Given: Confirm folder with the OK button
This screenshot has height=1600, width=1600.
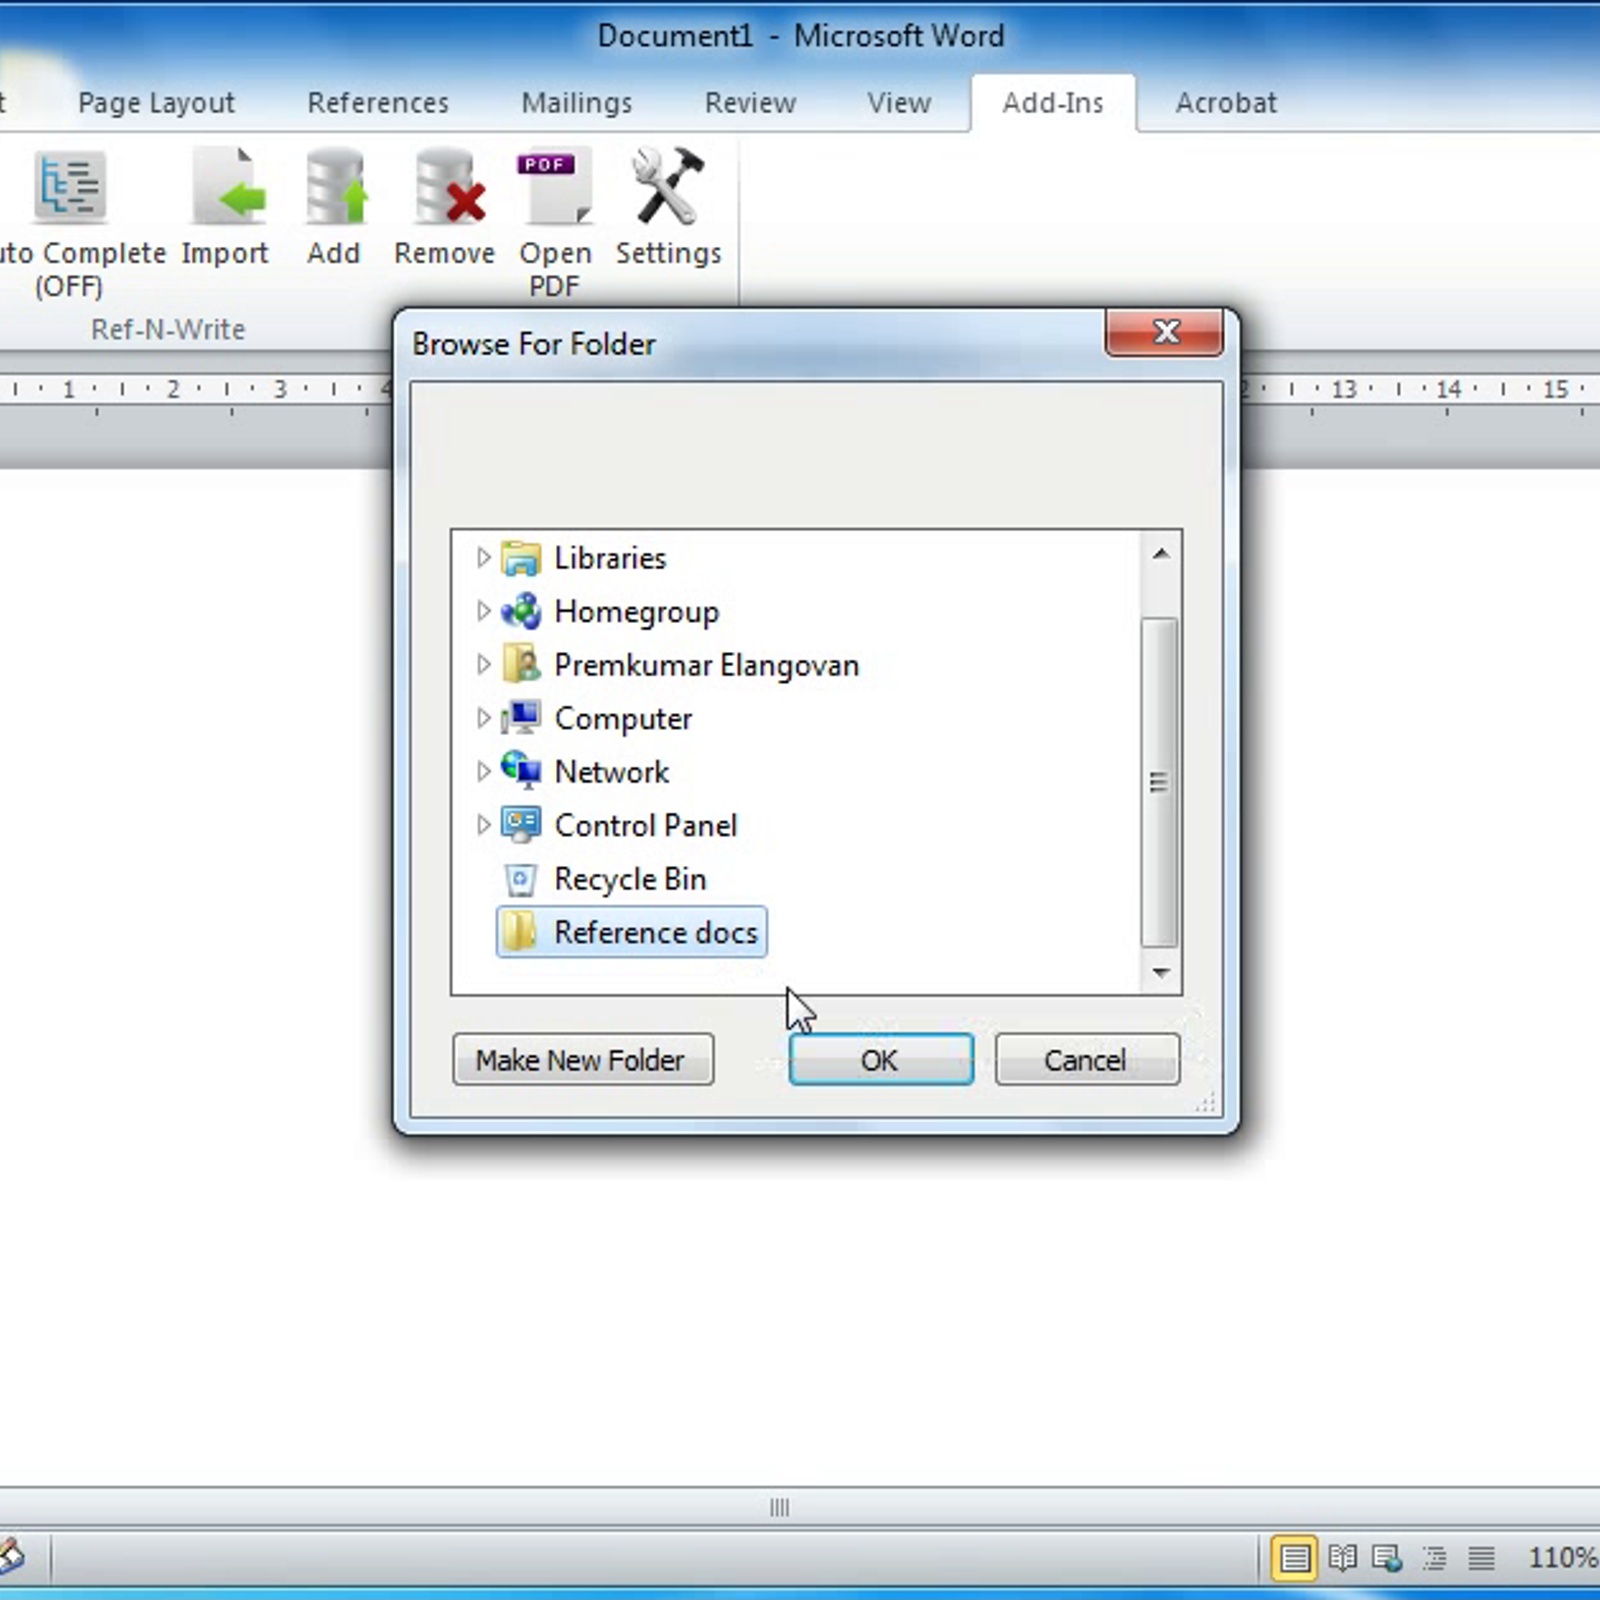Looking at the screenshot, I should 881,1060.
